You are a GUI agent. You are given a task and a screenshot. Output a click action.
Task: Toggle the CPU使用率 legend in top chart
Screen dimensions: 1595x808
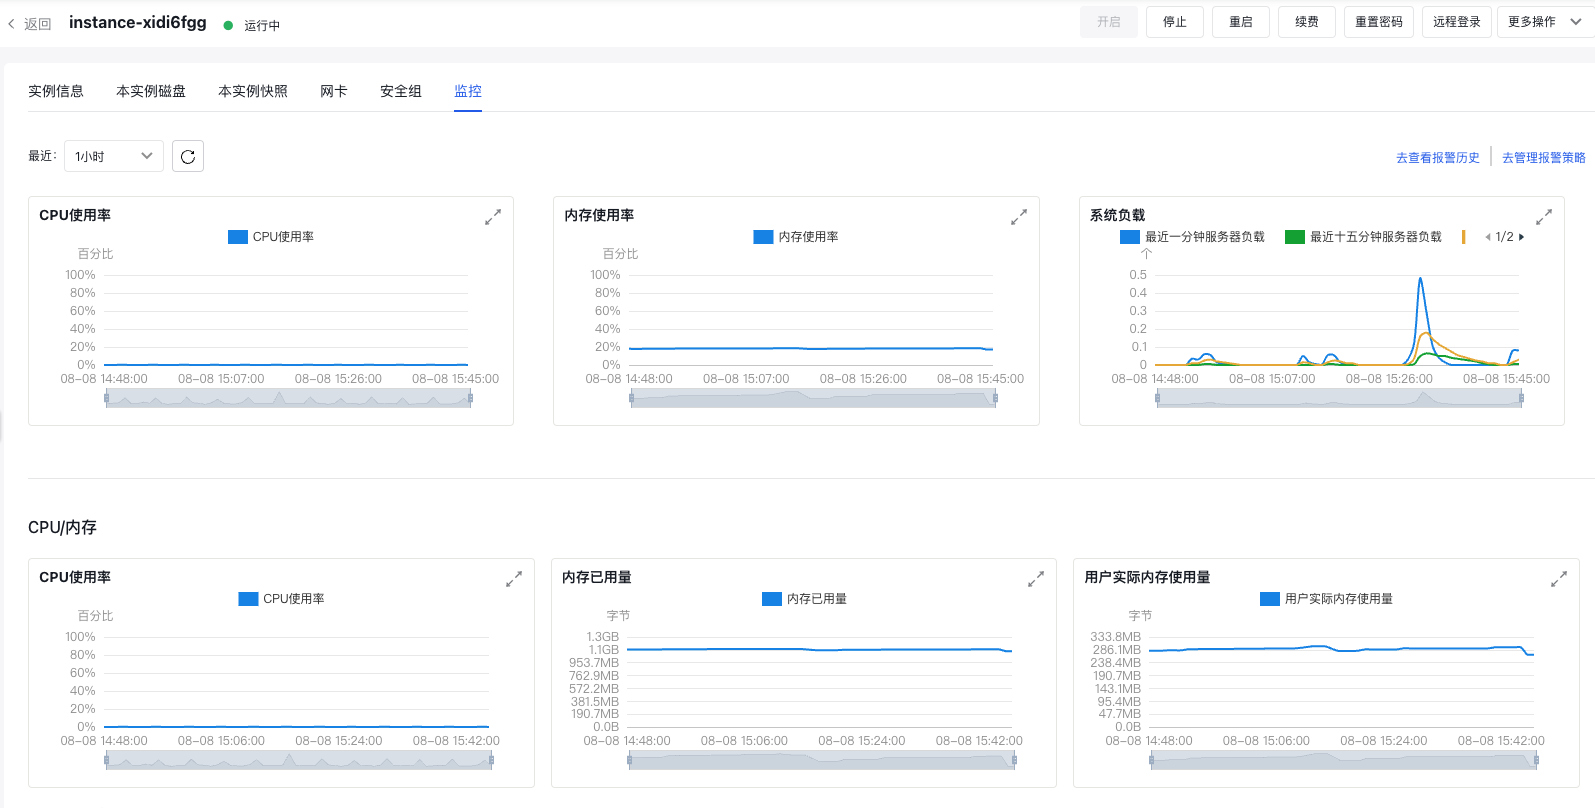pos(271,237)
